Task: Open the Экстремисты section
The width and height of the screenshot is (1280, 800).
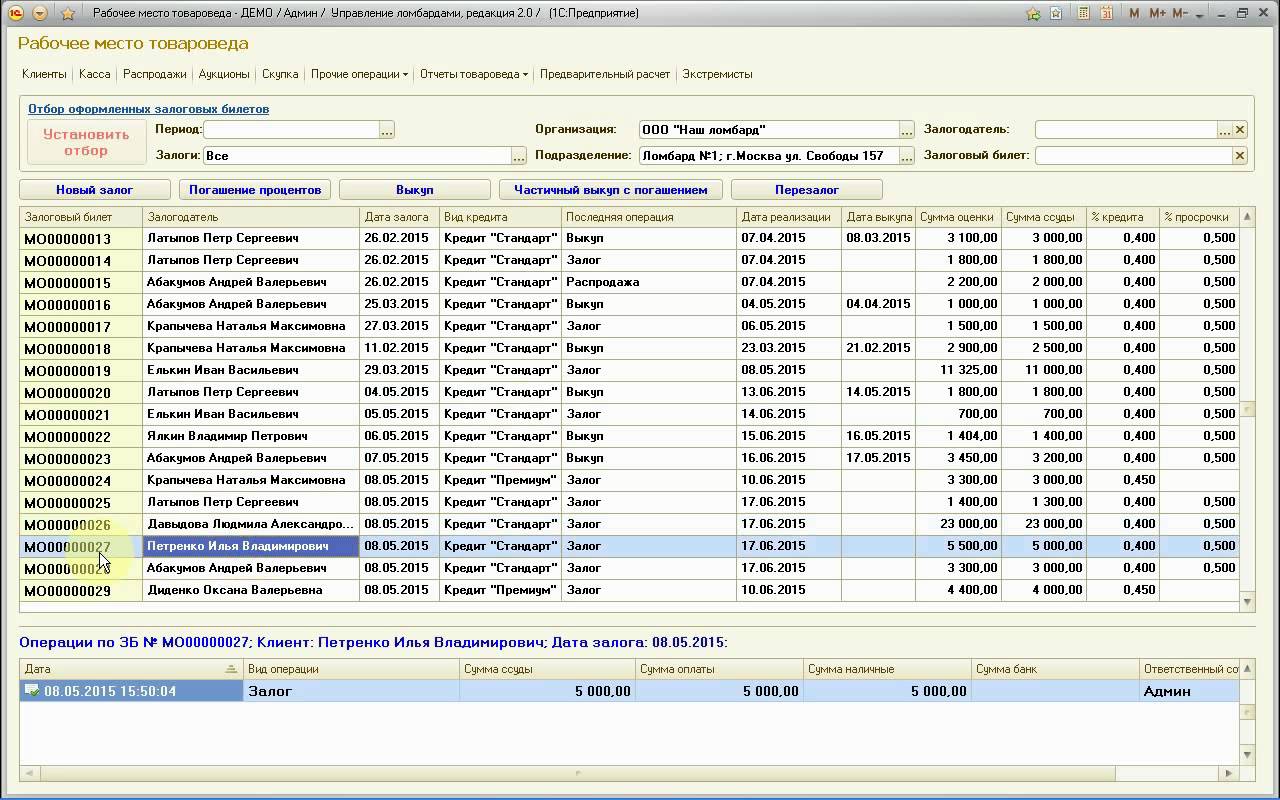Action: tap(717, 74)
